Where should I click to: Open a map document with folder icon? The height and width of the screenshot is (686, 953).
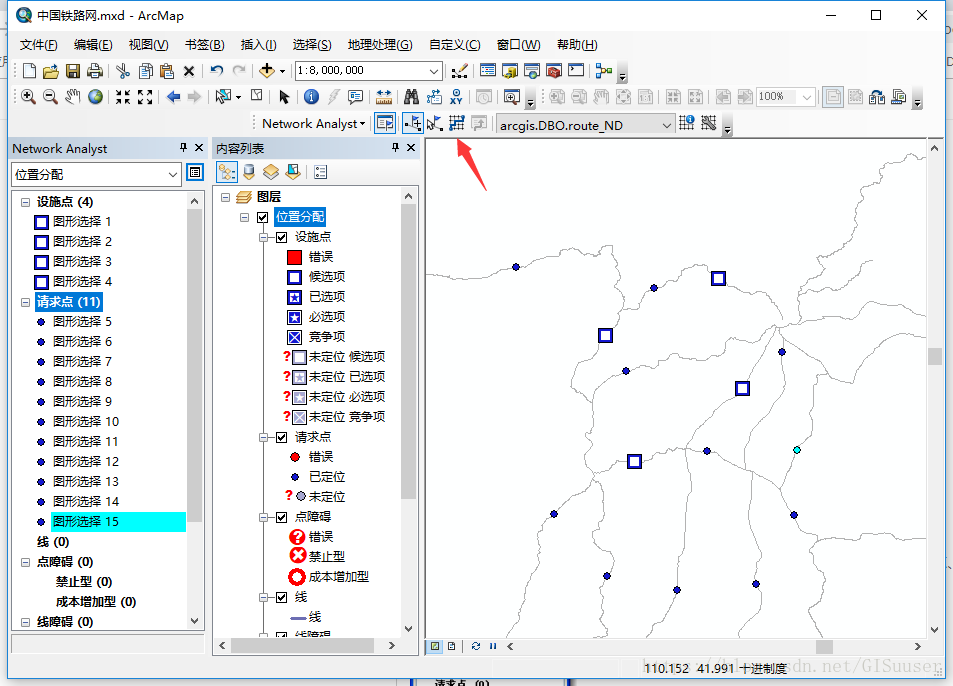coord(50,71)
